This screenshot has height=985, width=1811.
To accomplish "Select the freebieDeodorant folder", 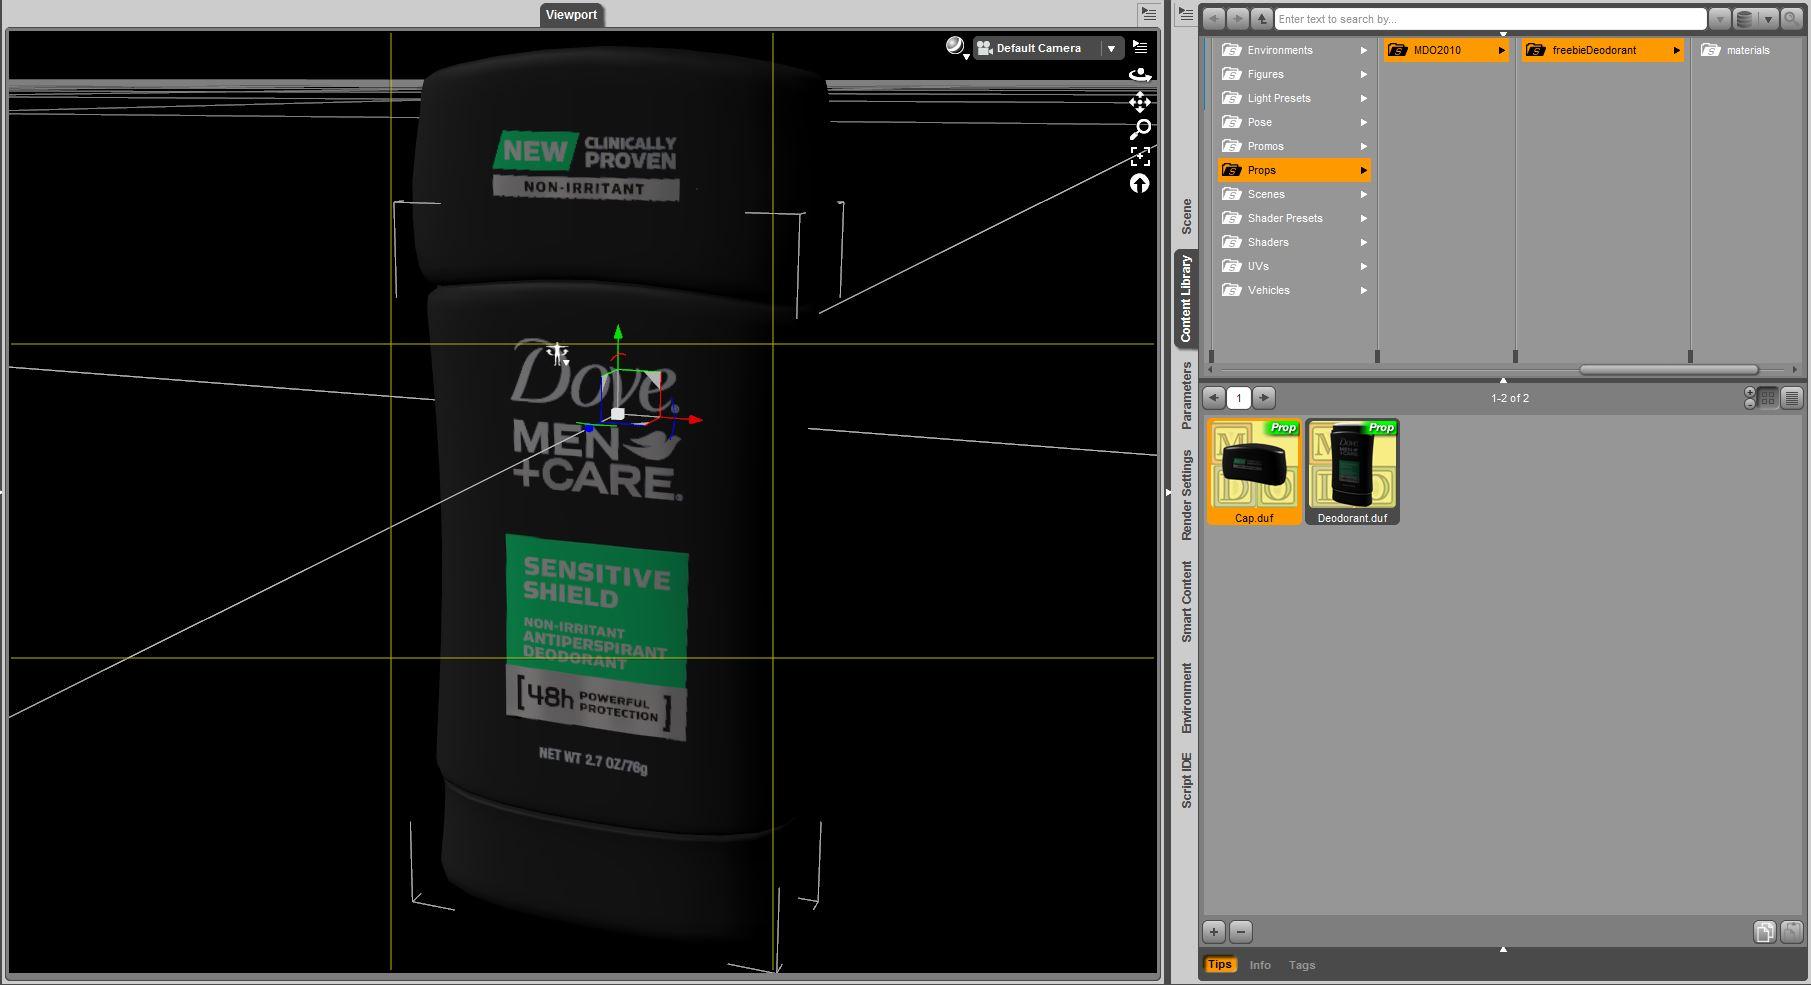I will pos(1603,50).
